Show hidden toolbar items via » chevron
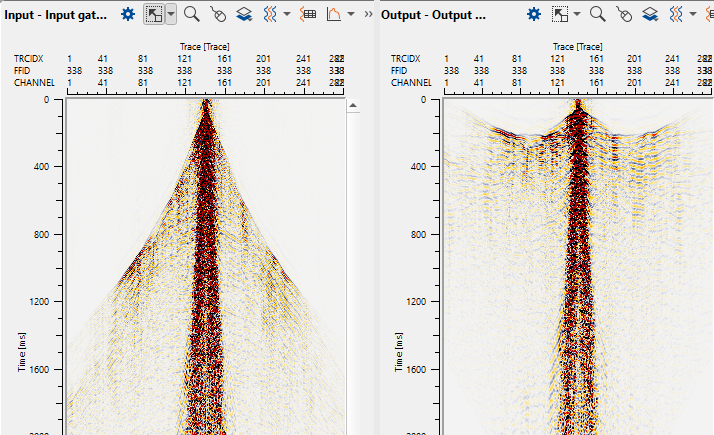Viewport: 714px width, 435px height. tap(368, 14)
